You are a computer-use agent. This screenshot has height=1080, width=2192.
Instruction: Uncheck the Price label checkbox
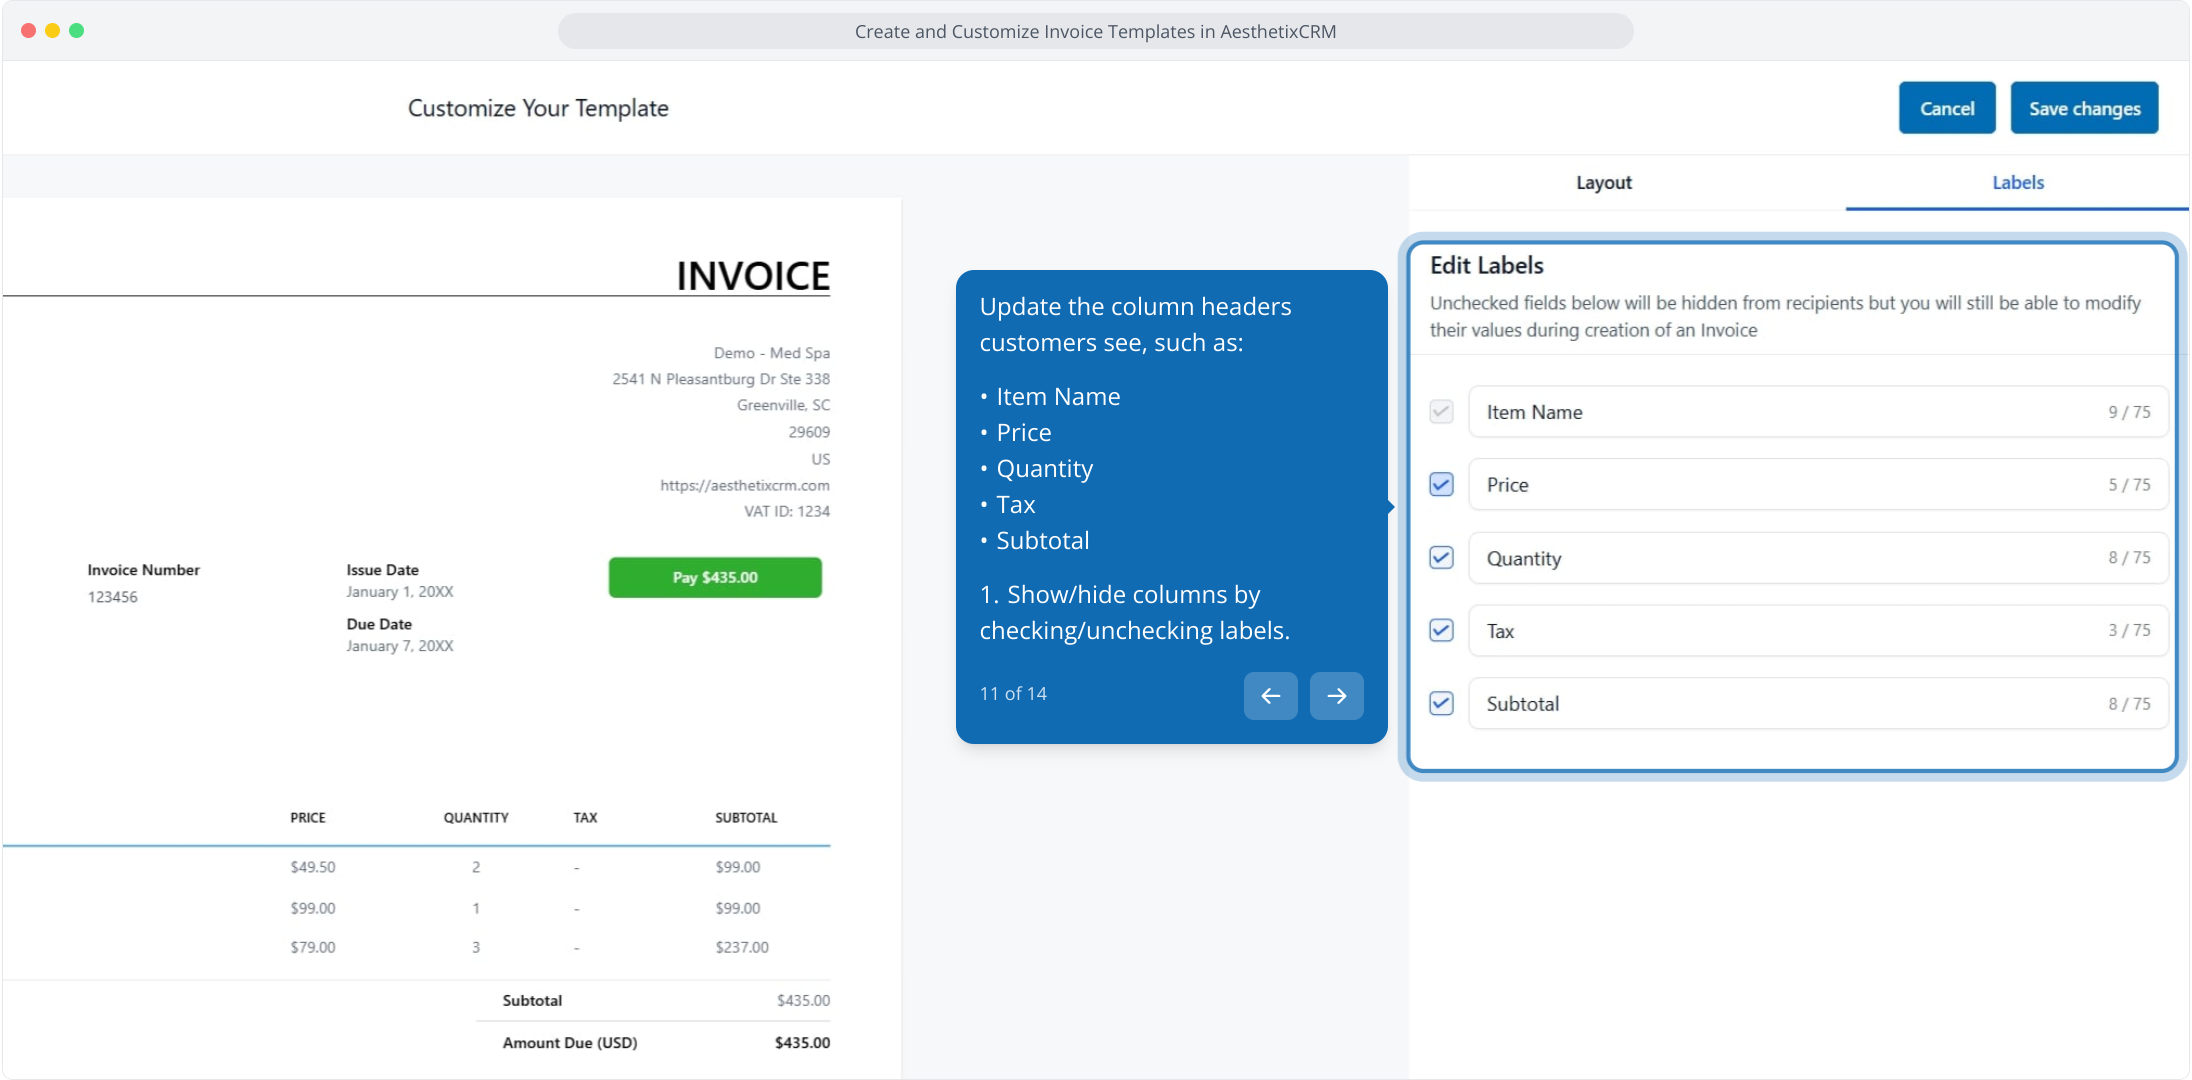tap(1441, 485)
